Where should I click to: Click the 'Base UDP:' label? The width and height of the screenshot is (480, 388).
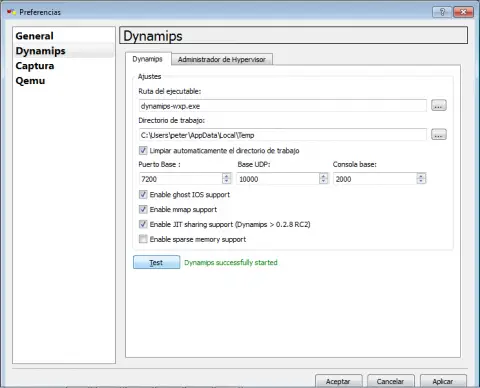point(254,164)
